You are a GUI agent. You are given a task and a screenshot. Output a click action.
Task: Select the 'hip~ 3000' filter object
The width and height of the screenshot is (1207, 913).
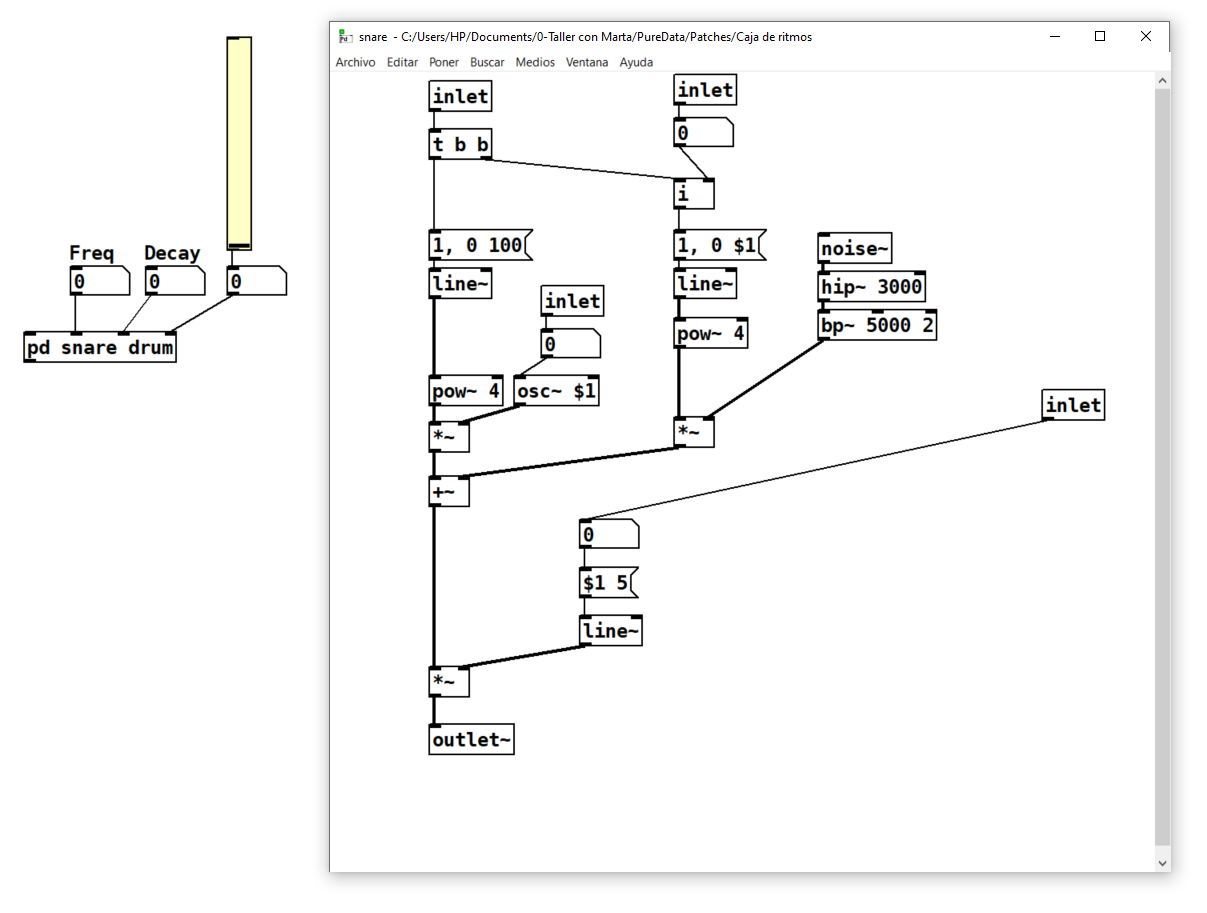(872, 288)
